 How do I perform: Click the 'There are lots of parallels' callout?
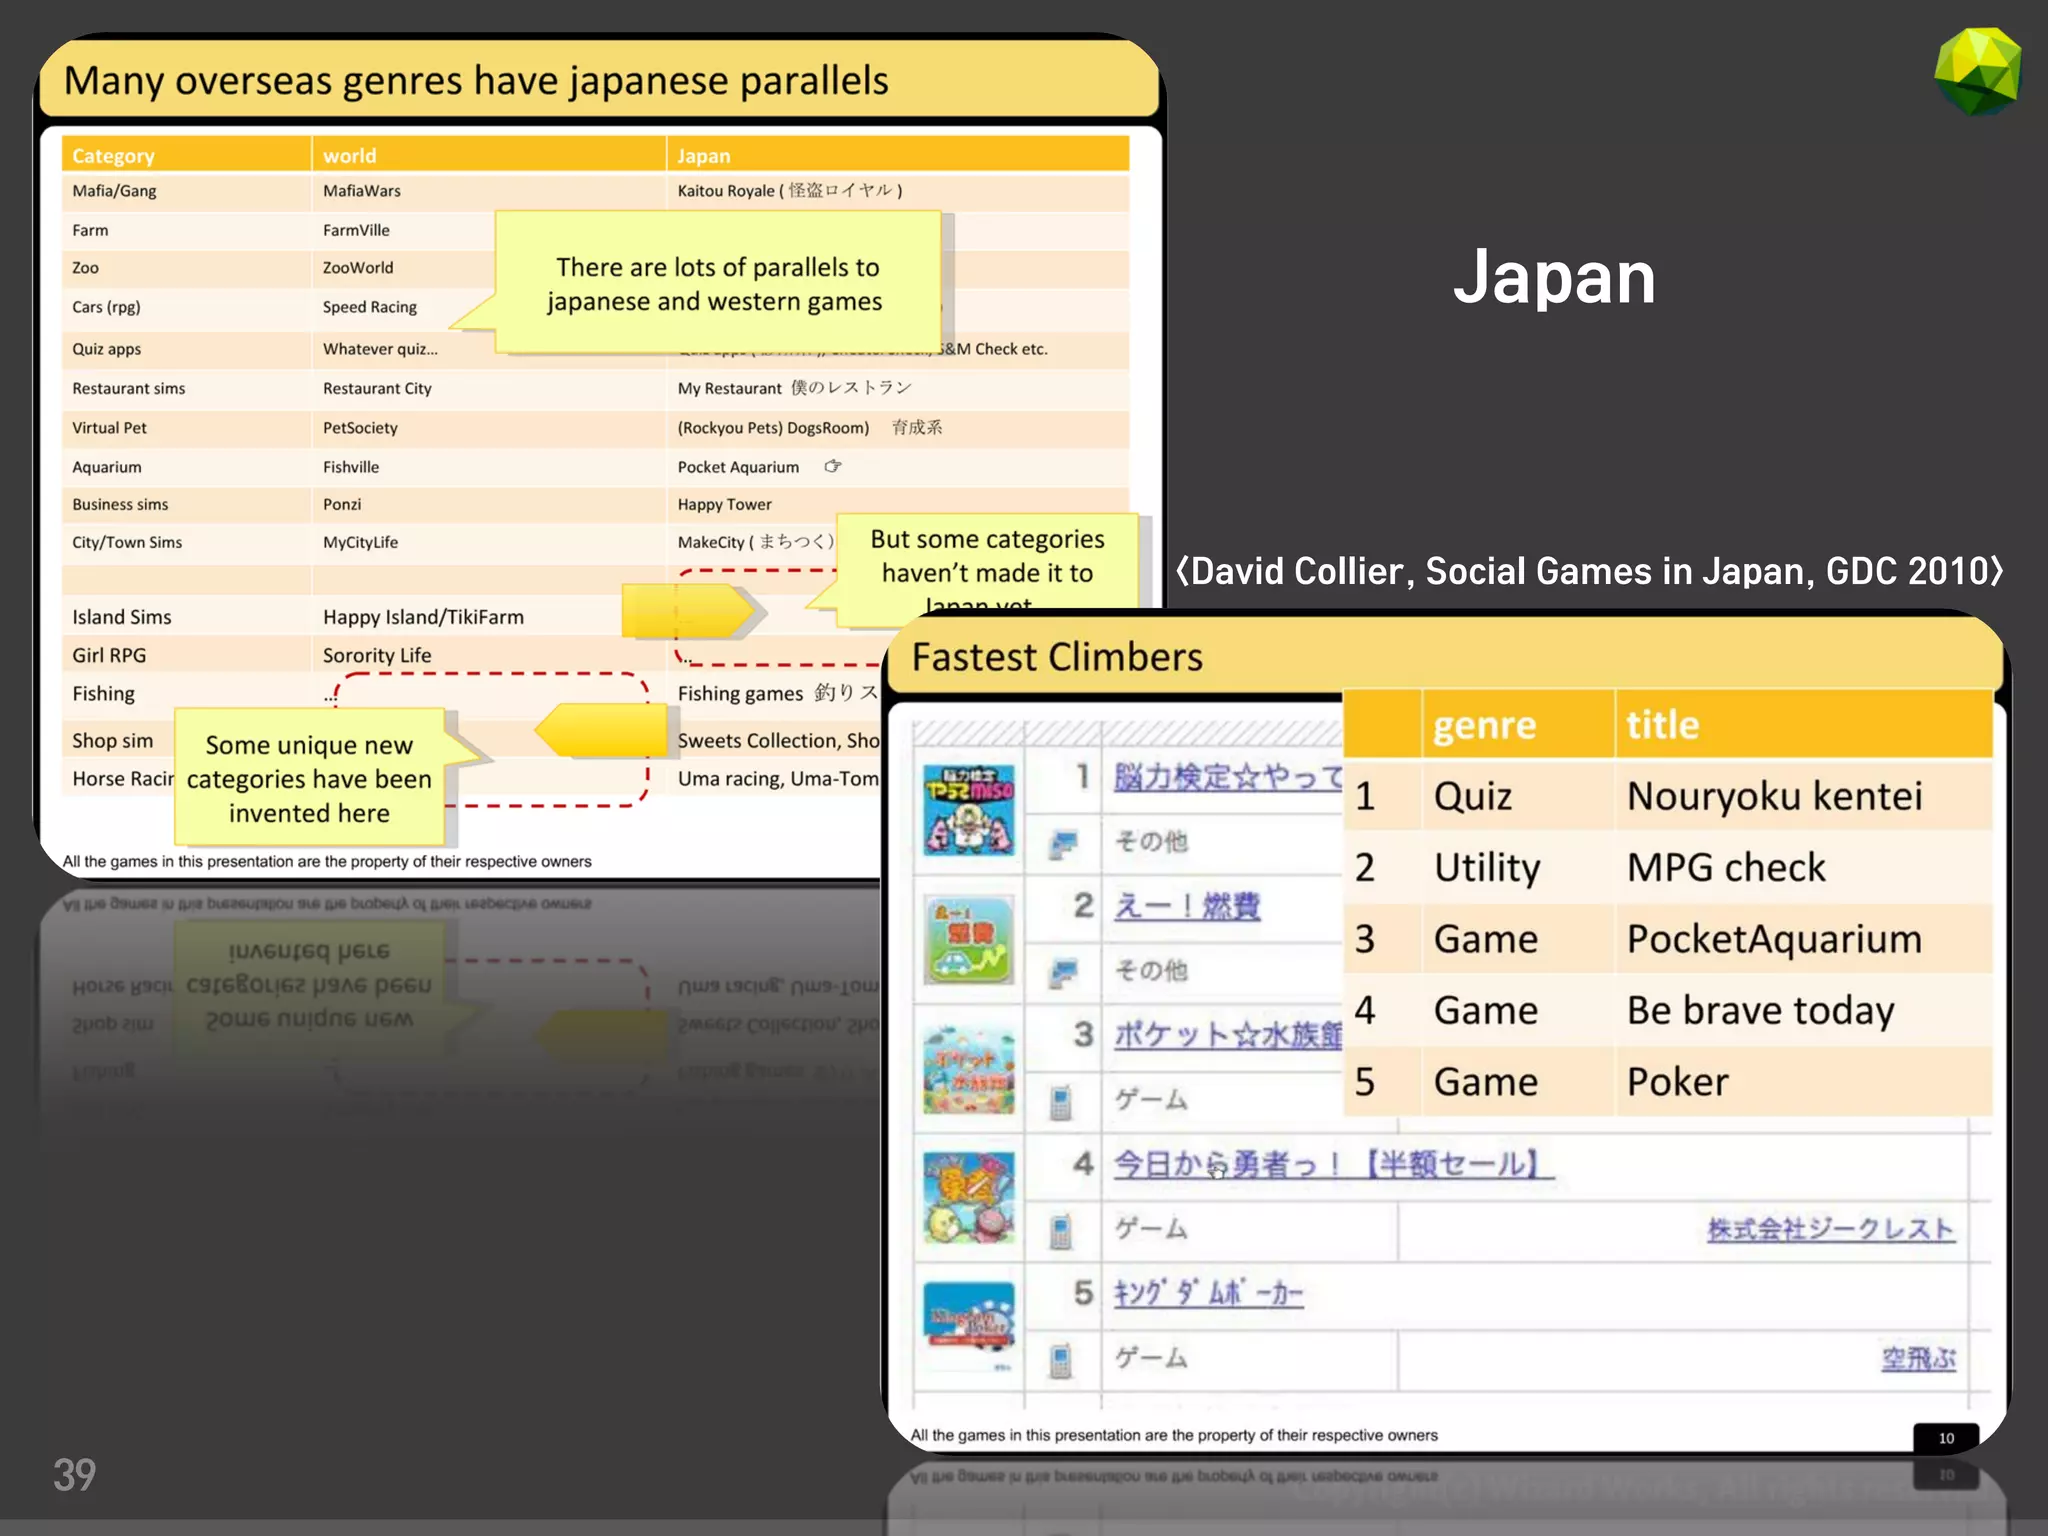(717, 283)
